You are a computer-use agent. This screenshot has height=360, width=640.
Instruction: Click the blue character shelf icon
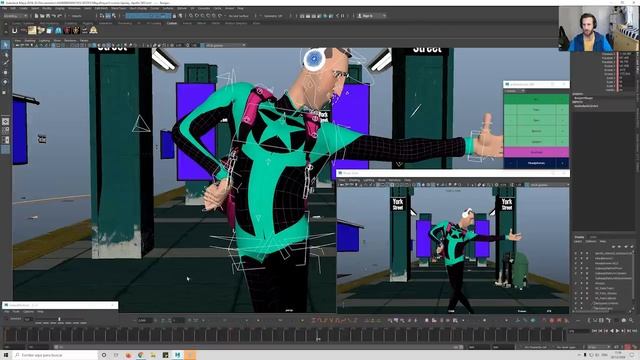[58, 31]
